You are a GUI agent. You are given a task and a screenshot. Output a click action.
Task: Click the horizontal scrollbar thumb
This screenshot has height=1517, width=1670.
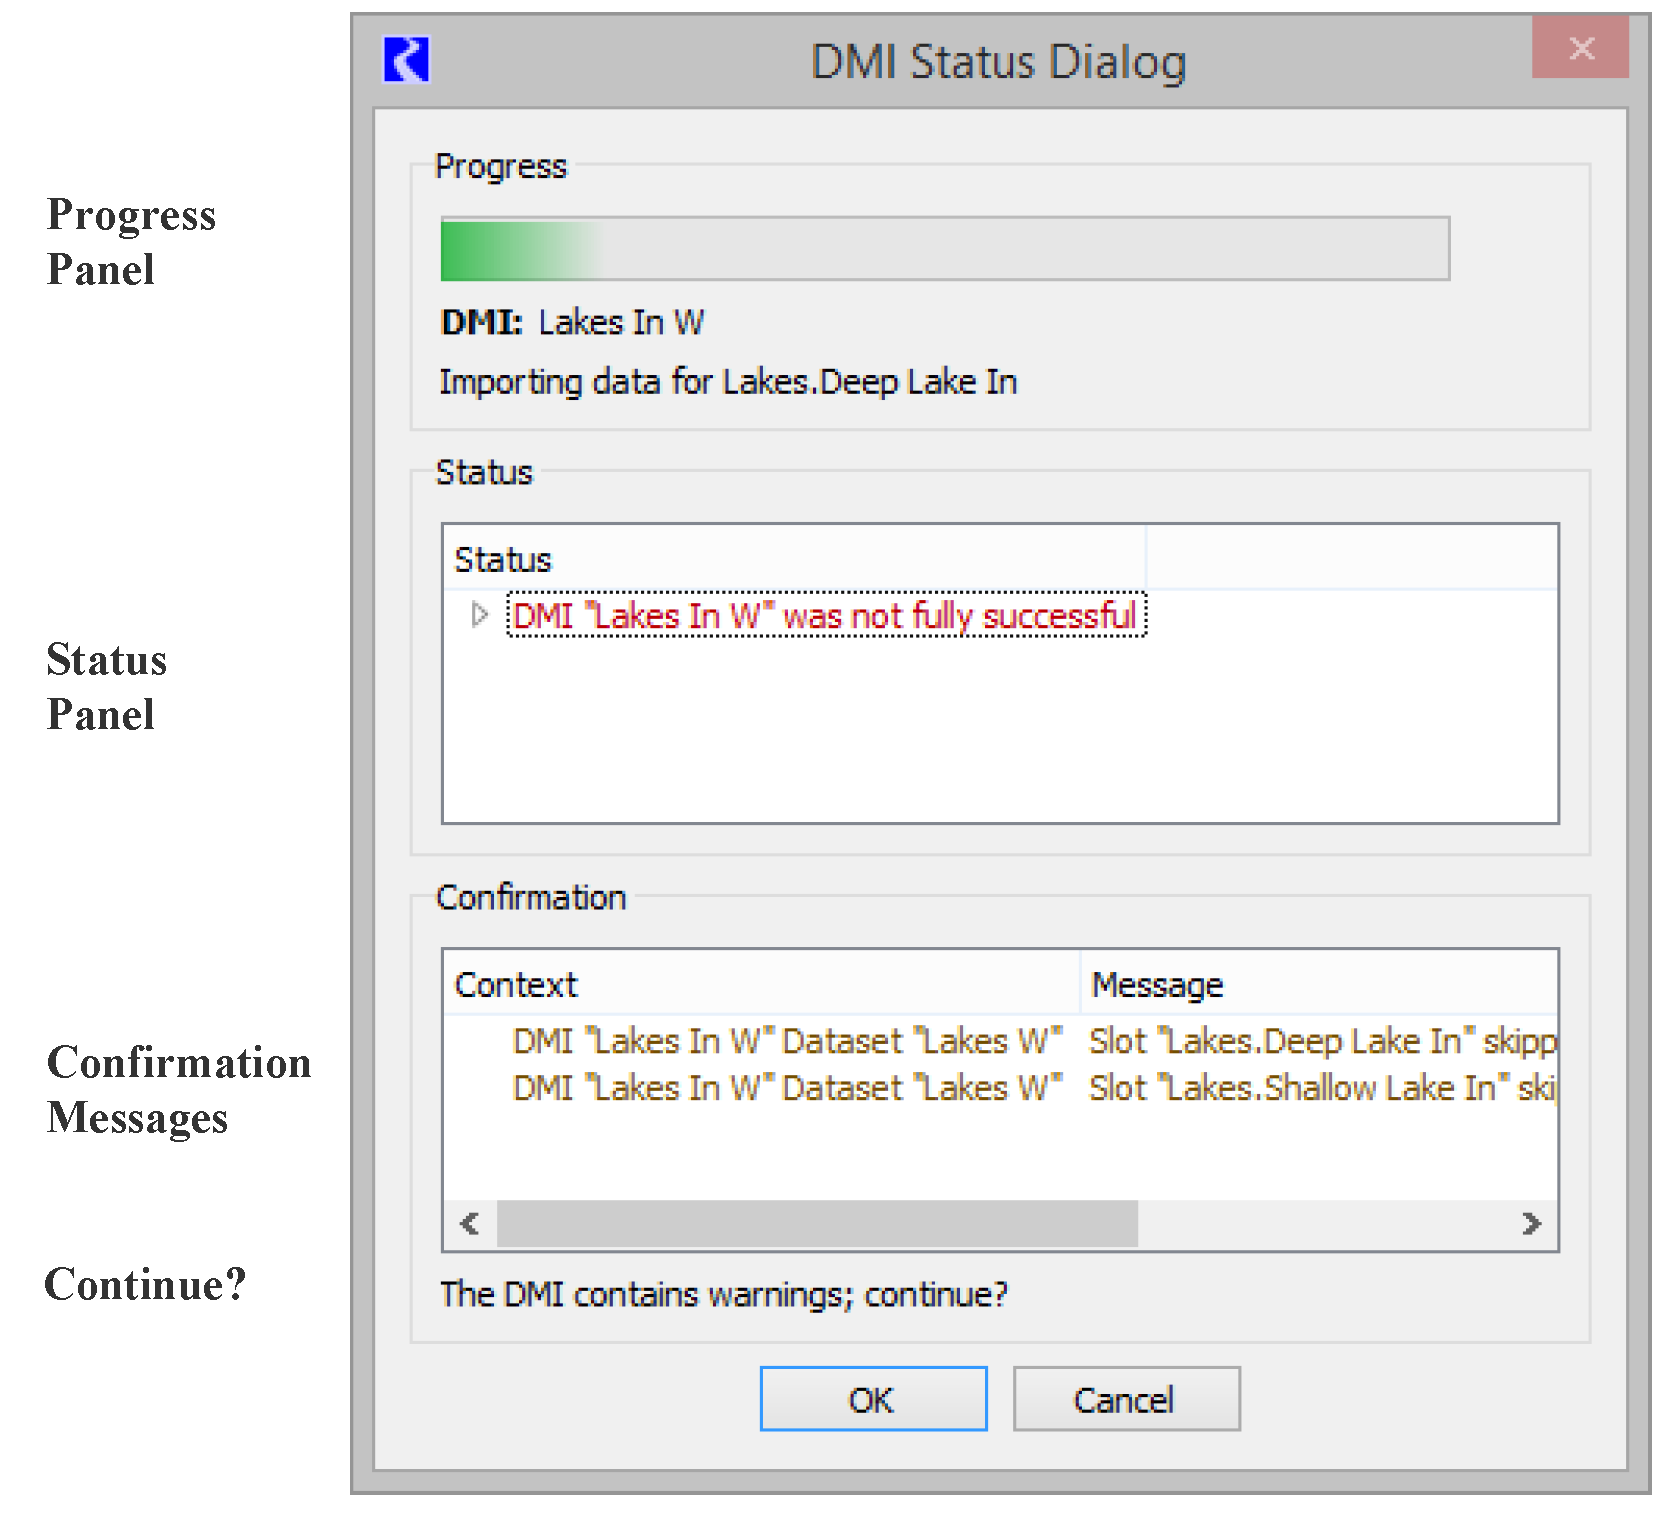point(817,1224)
